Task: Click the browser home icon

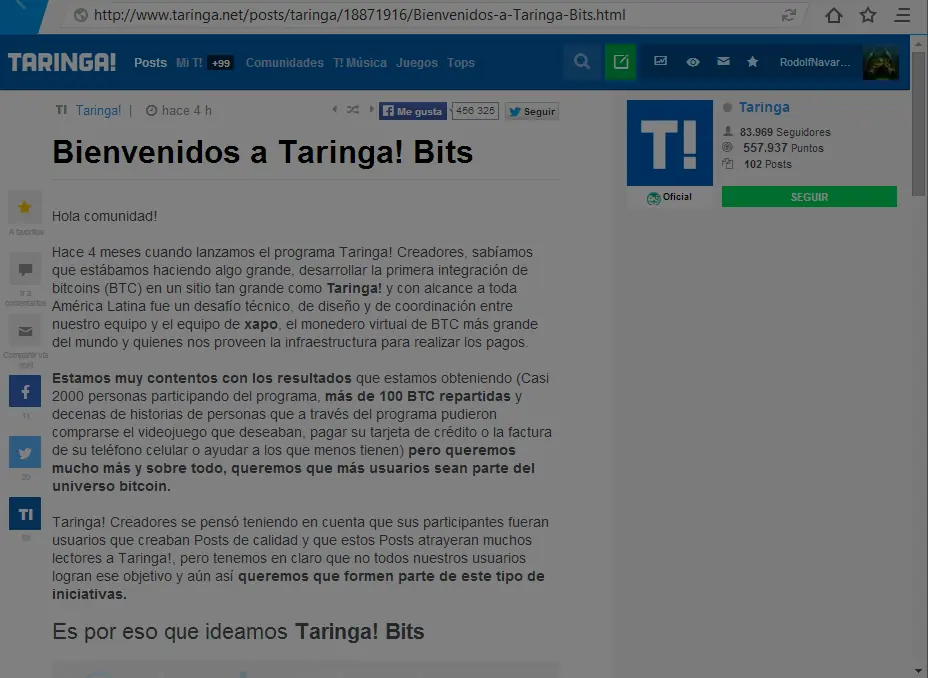Action: [x=834, y=15]
